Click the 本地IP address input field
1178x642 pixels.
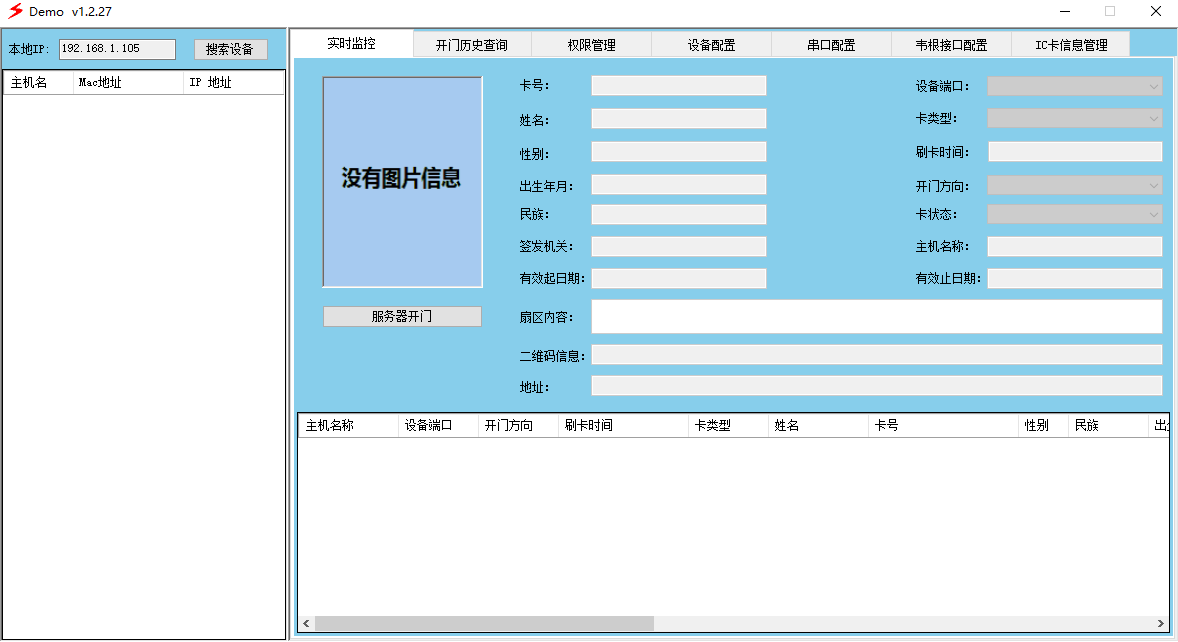coord(117,49)
